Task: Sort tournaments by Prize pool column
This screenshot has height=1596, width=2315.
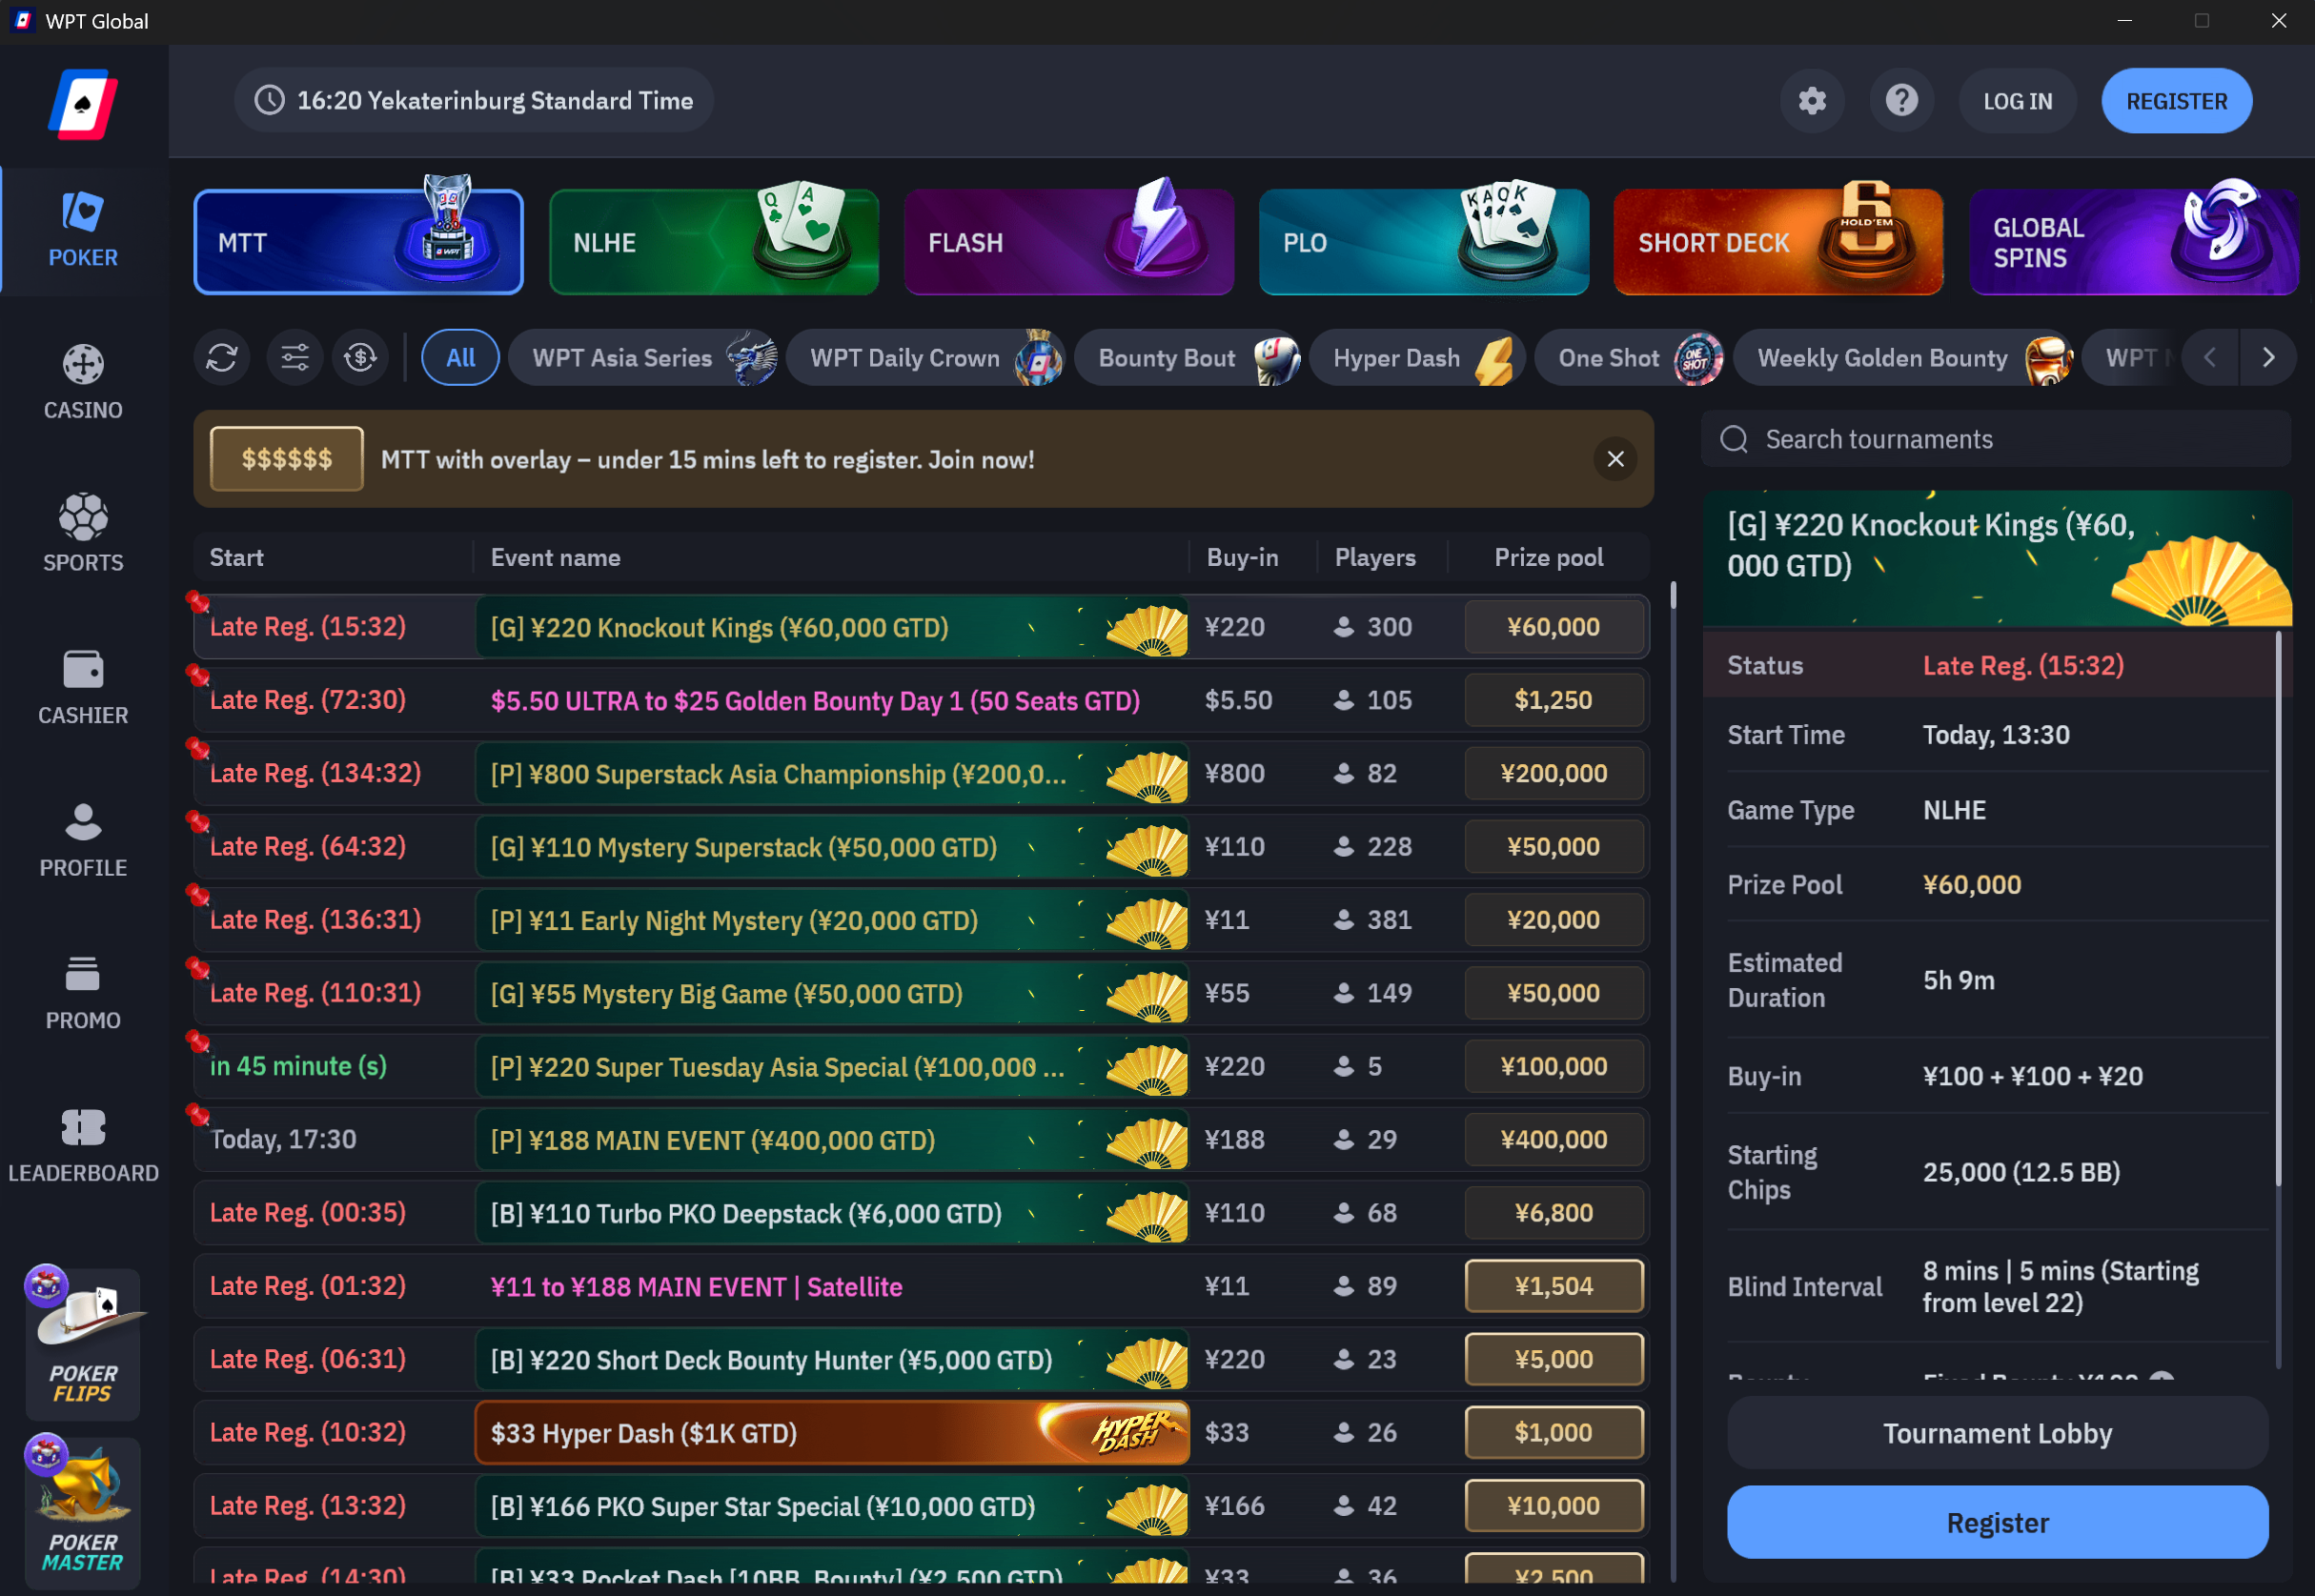Action: point(1548,557)
